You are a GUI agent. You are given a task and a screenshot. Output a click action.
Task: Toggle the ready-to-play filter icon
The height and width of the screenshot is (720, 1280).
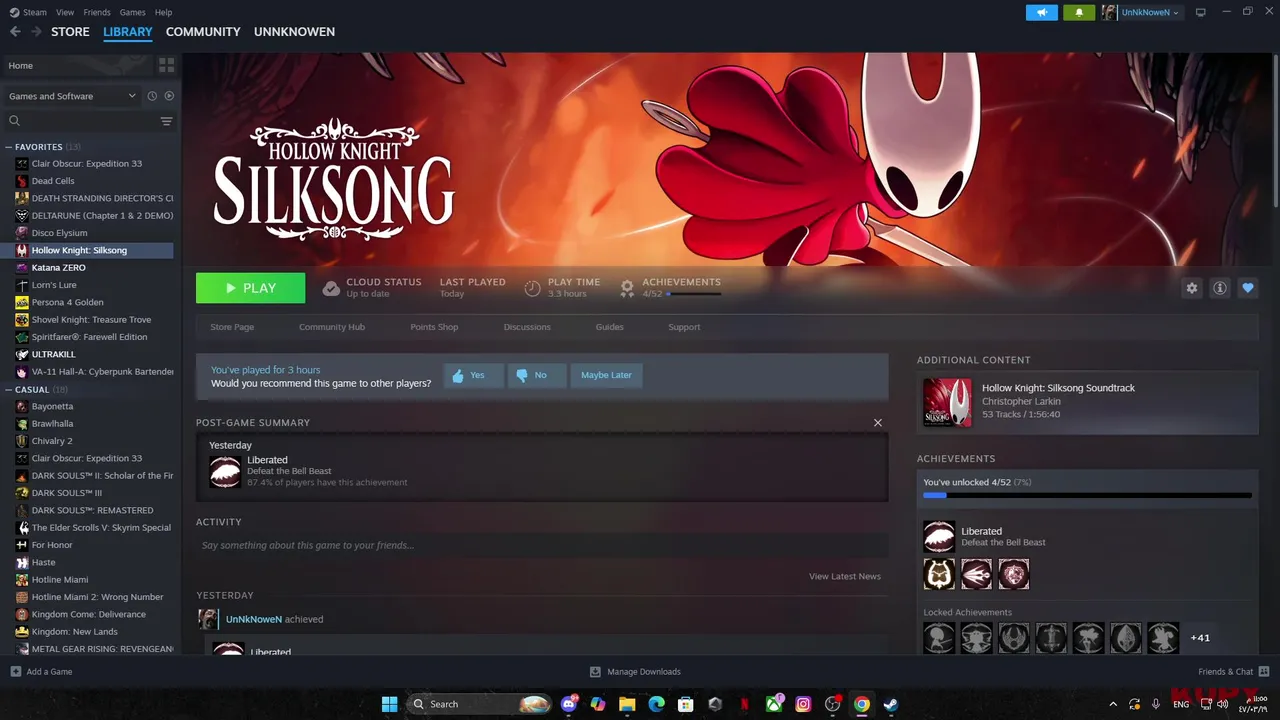(x=169, y=96)
